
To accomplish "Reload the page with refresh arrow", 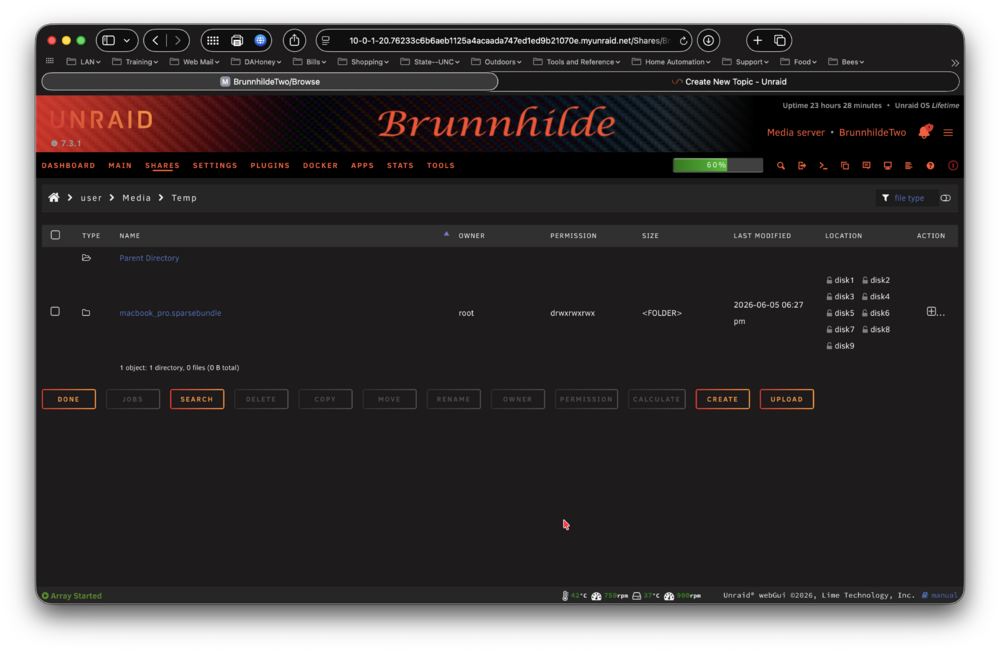I will [683, 41].
